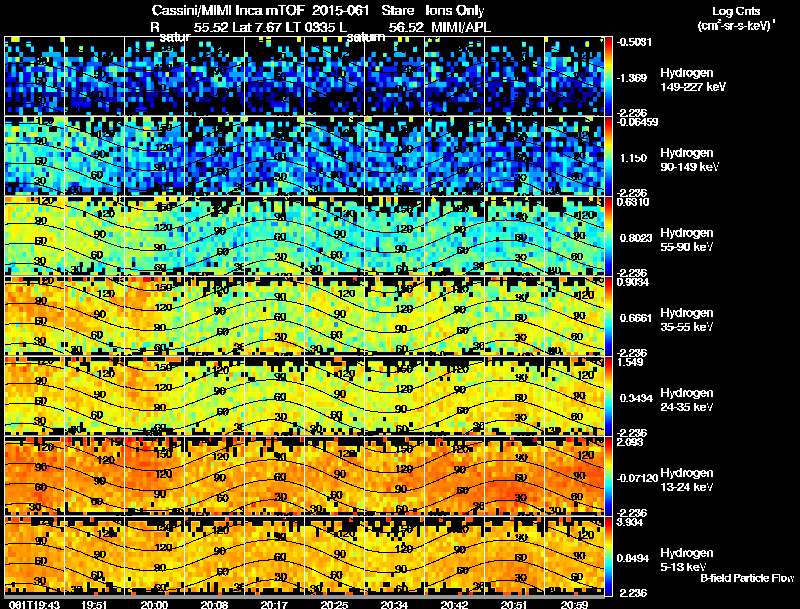800x609 pixels.
Task: Click the 'B-field Particle Flow' caption
Action: (x=747, y=578)
